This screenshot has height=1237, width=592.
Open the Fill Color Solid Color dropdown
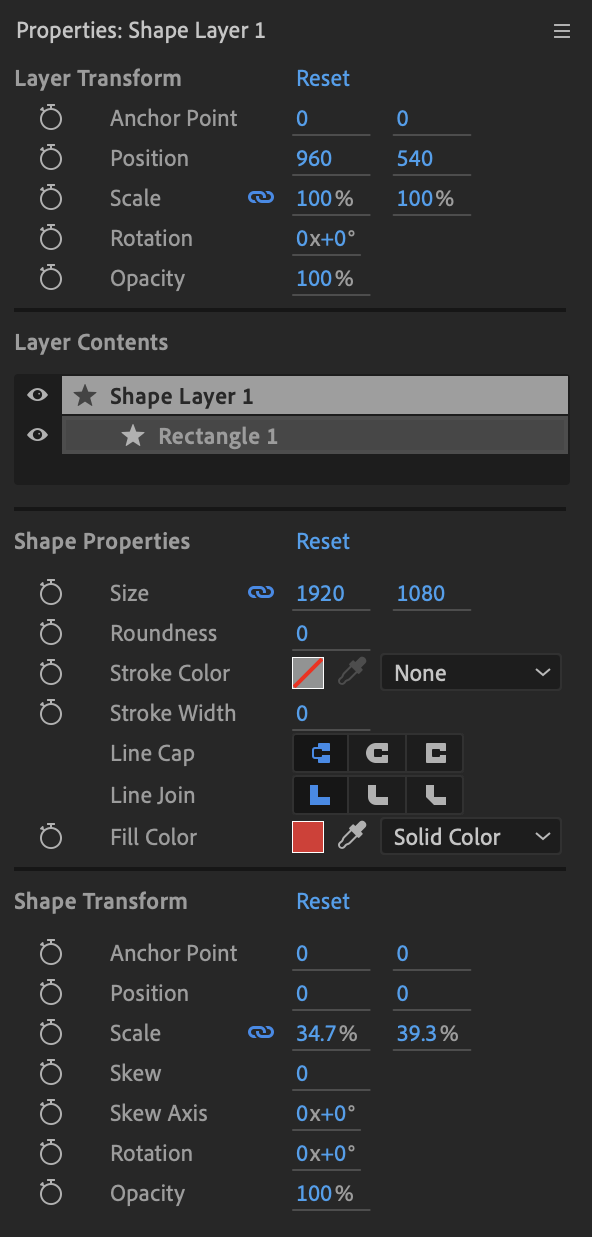[471, 837]
